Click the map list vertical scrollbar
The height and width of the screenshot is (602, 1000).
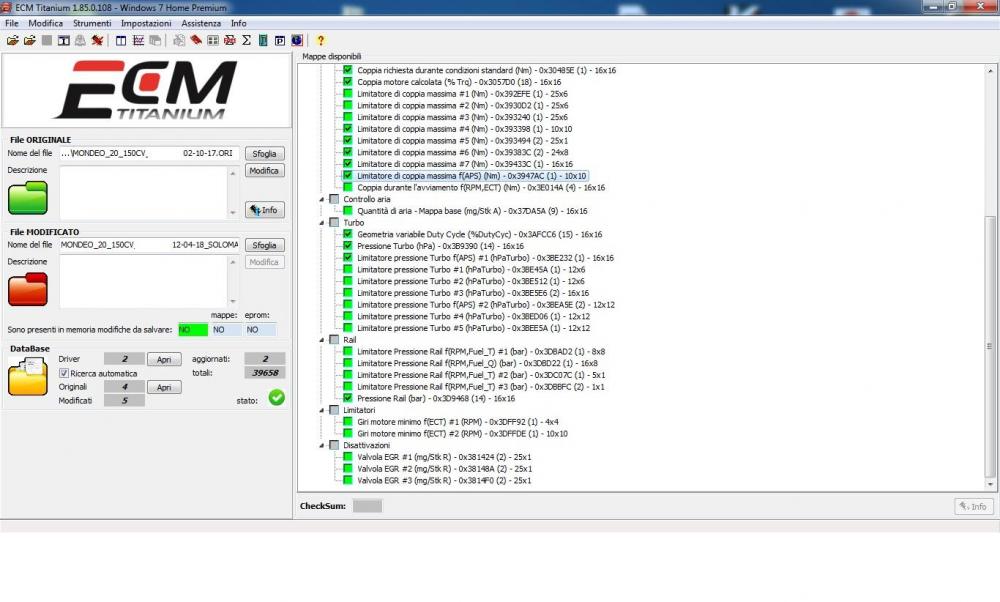[990, 300]
